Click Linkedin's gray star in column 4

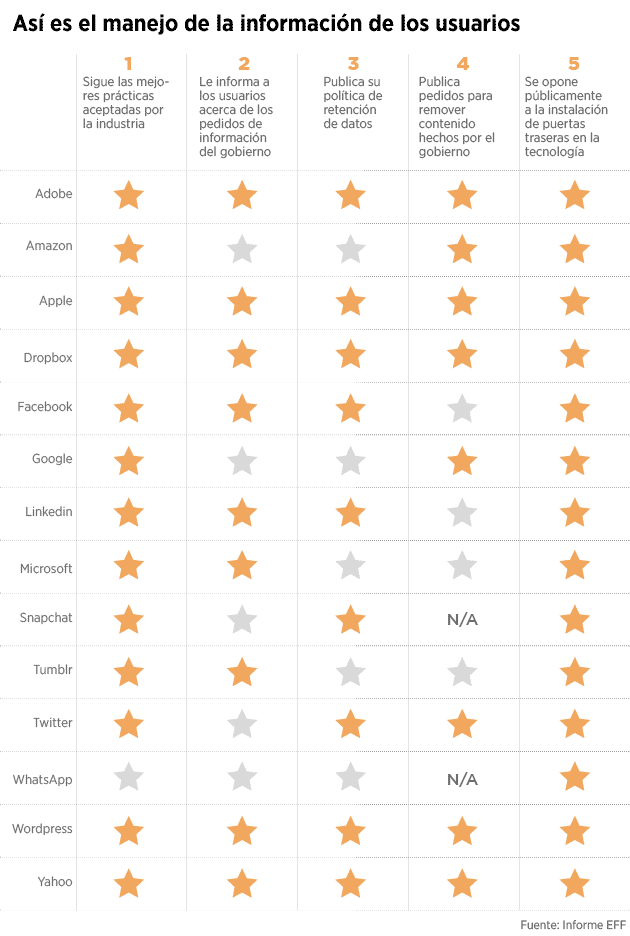point(461,513)
